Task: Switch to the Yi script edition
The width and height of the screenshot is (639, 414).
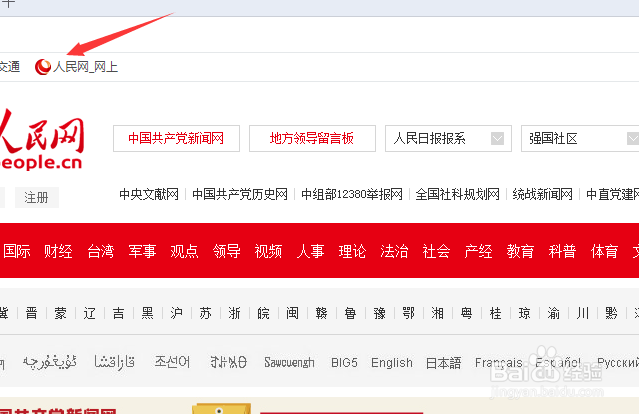Action: pyautogui.click(x=228, y=362)
